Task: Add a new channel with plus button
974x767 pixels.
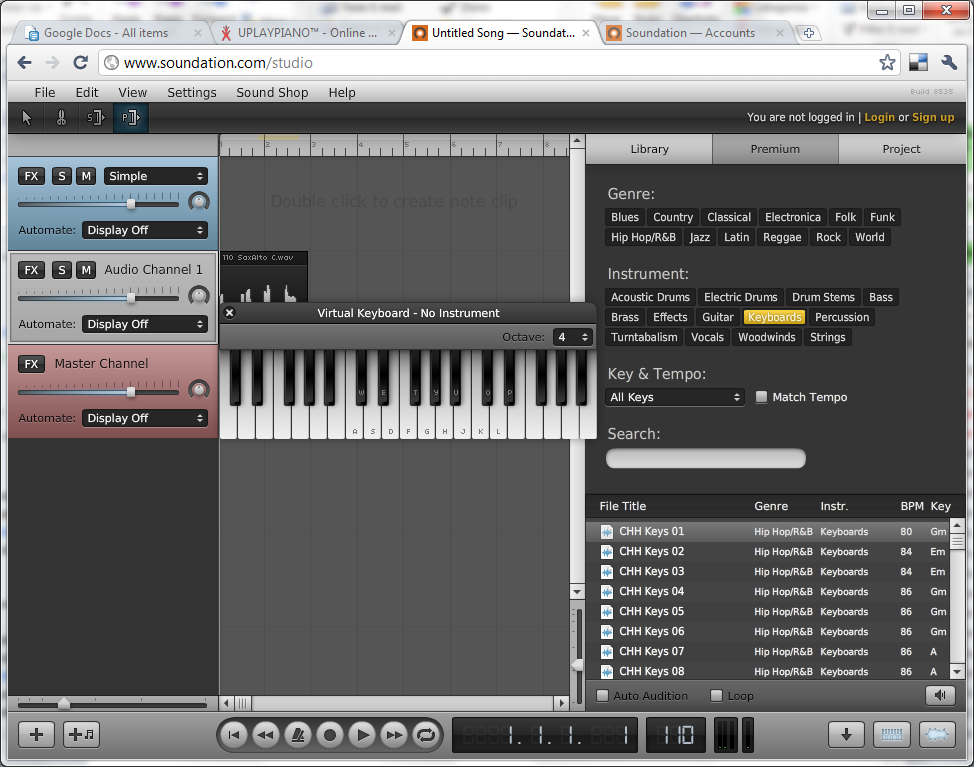Action: 37,735
